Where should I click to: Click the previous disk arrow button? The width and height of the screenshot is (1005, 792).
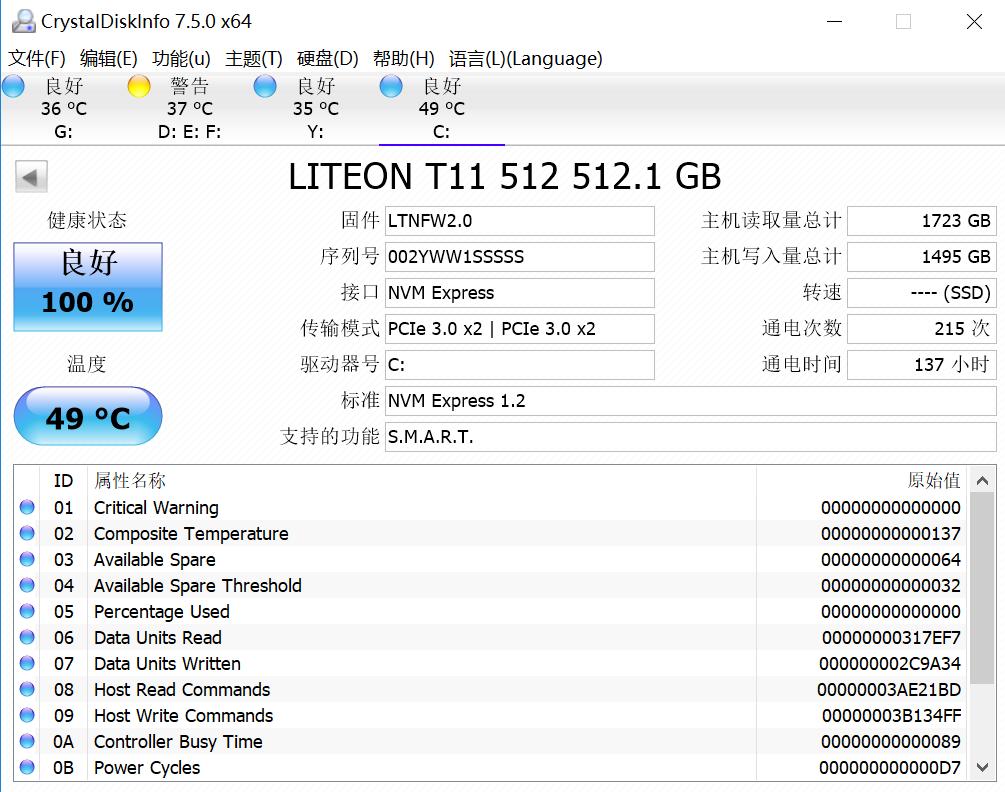point(31,176)
